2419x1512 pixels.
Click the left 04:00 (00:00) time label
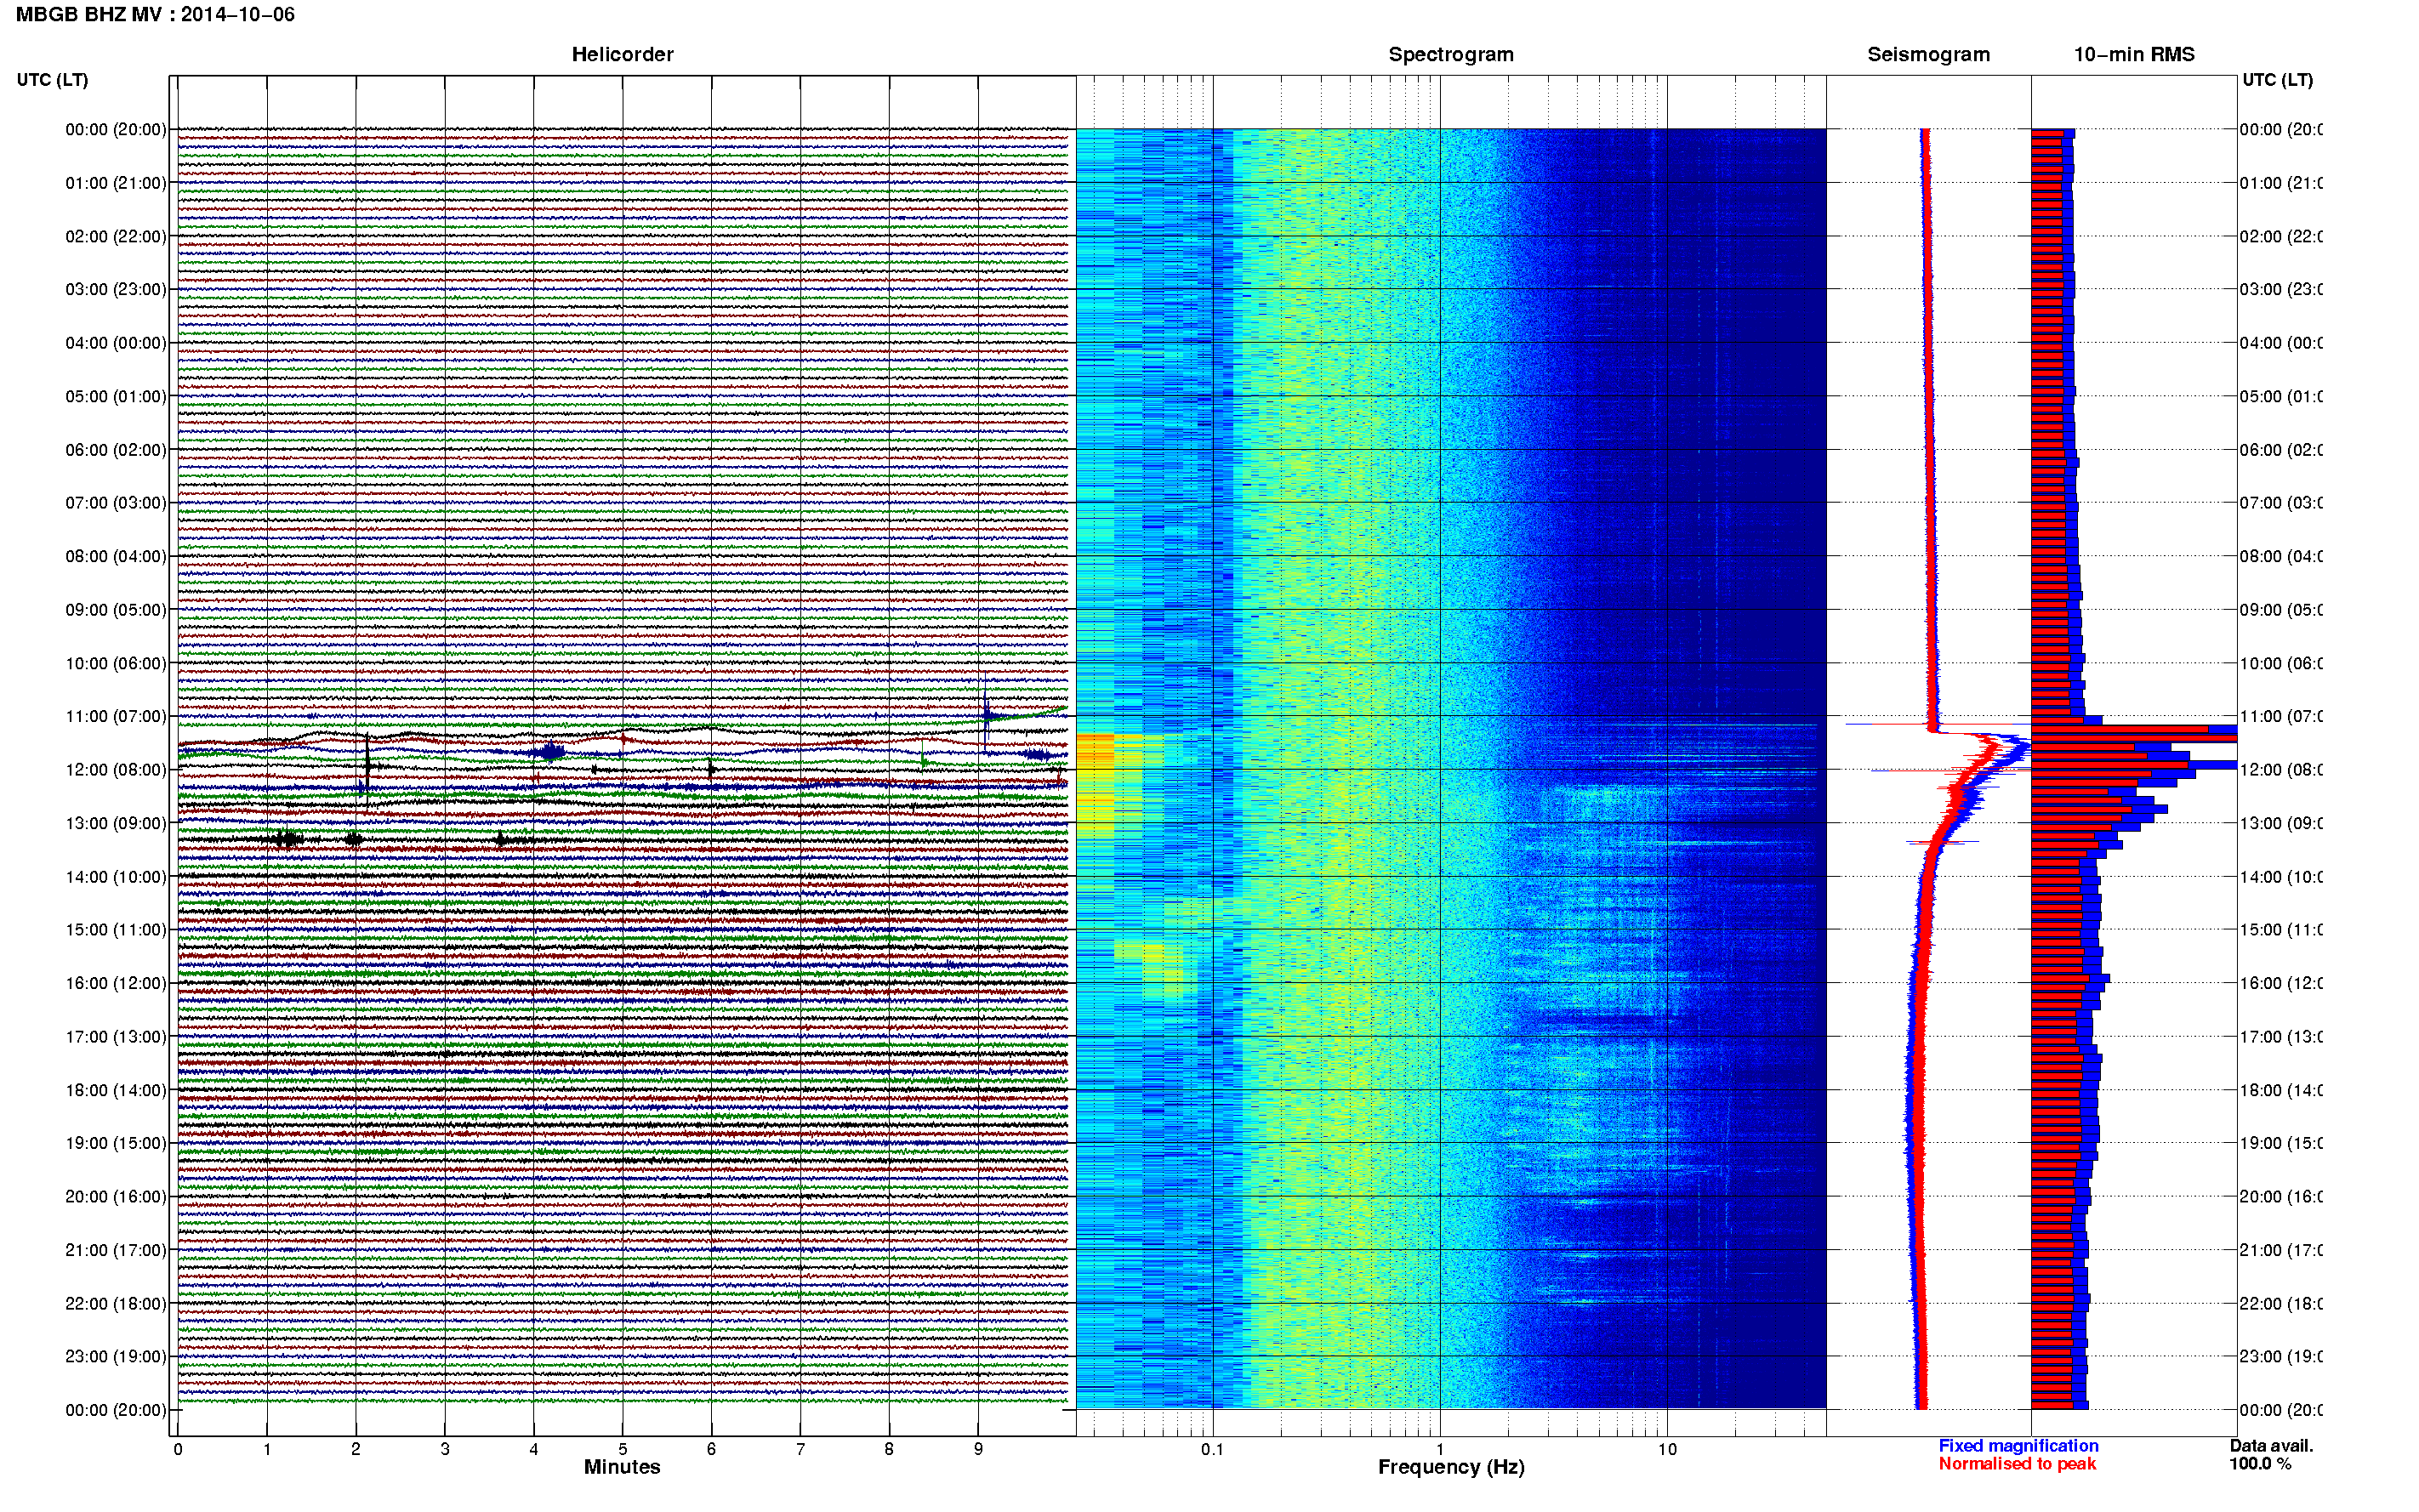click(x=116, y=343)
